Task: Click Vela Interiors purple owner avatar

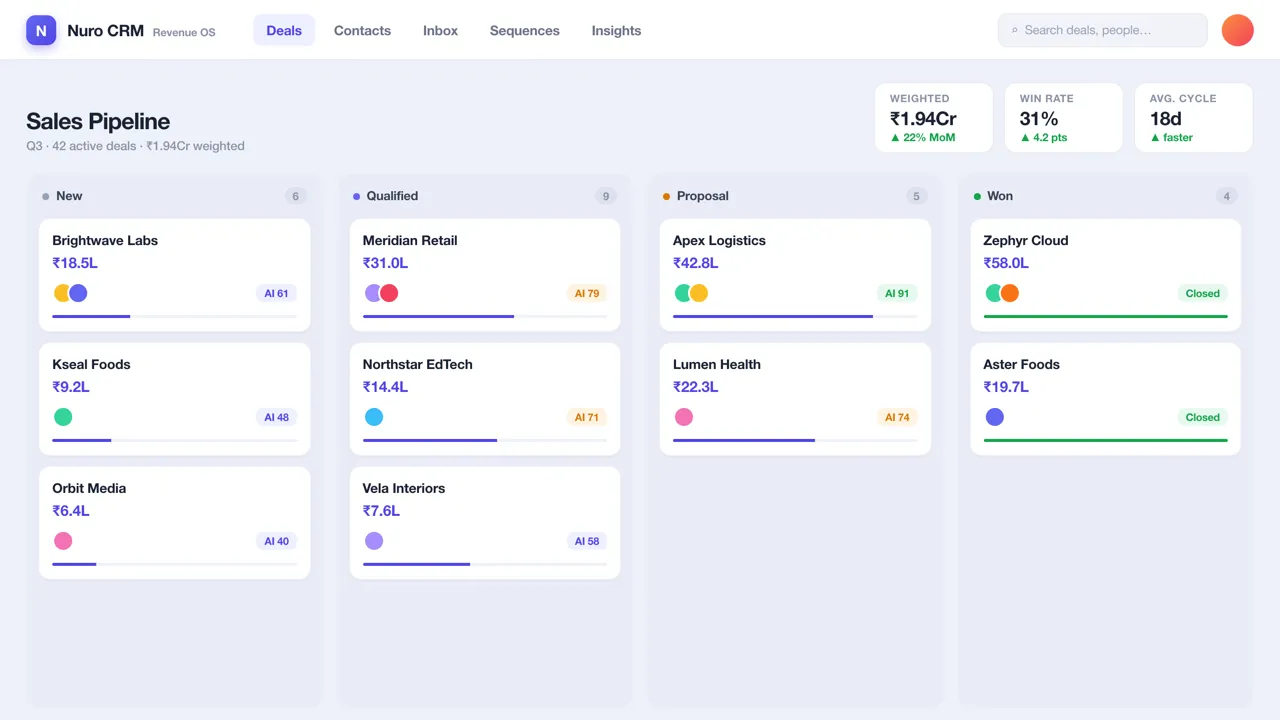Action: pyautogui.click(x=374, y=541)
